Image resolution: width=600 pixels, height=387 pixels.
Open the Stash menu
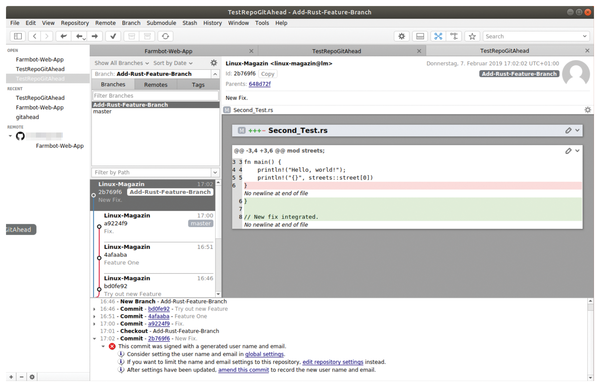(x=189, y=23)
